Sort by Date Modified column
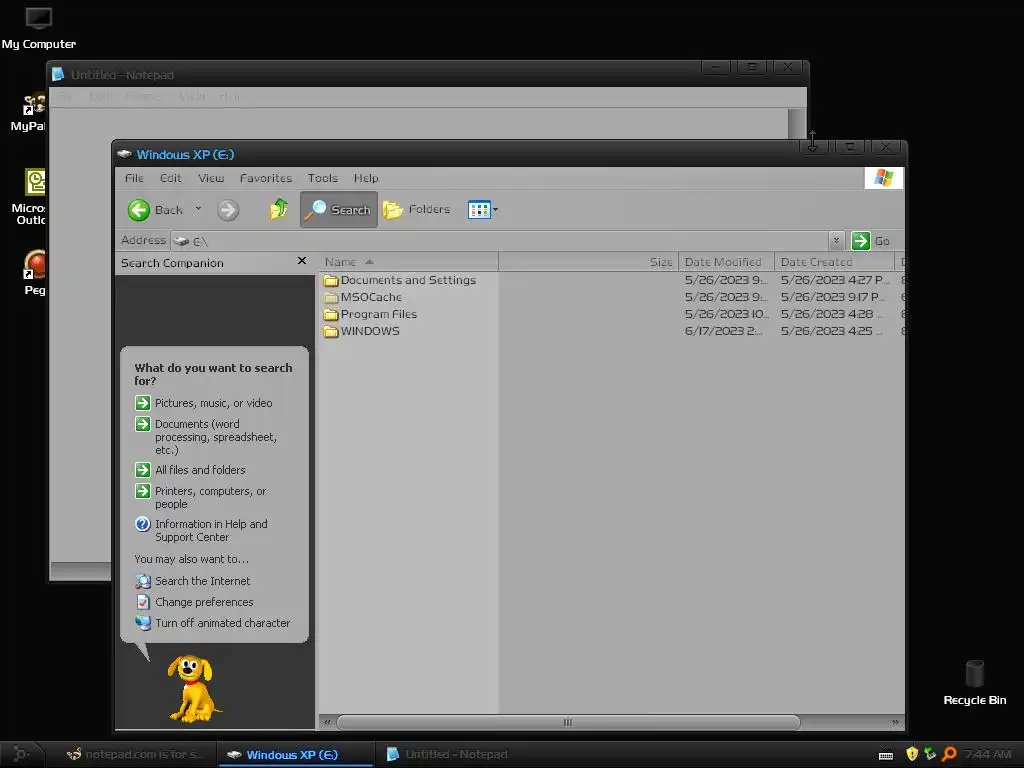This screenshot has width=1024, height=768. point(726,262)
